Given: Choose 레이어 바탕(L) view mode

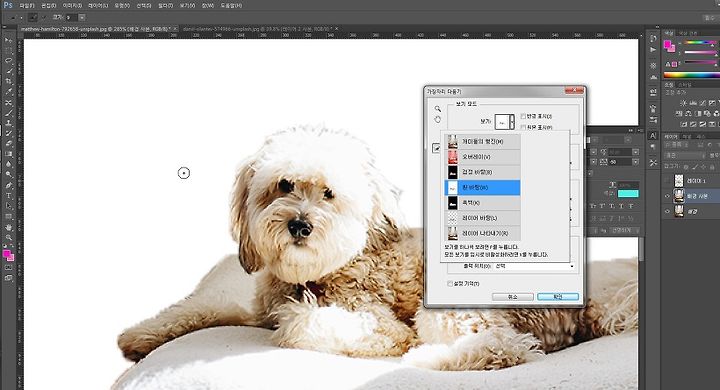Looking at the screenshot, I should [x=483, y=218].
